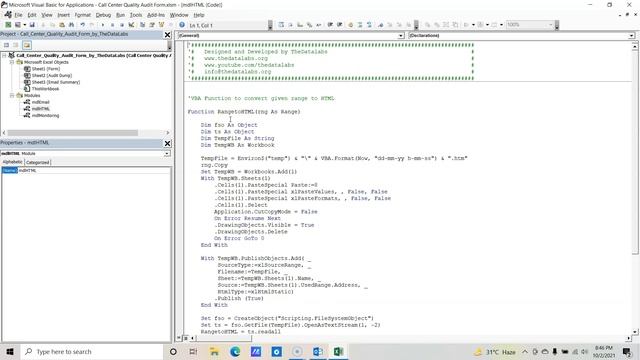Click the taskbar search box

pyautogui.click(x=92, y=351)
